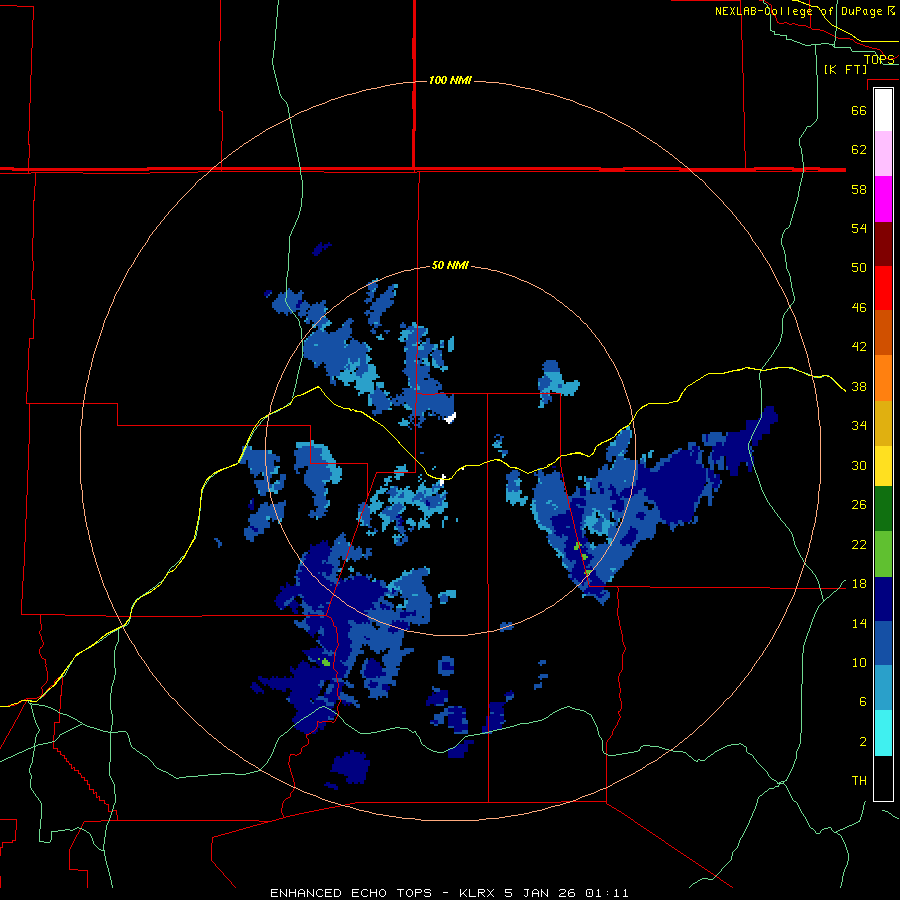Viewport: 900px width, 900px height.
Task: Click the legend value '46'
Action: click(859, 308)
